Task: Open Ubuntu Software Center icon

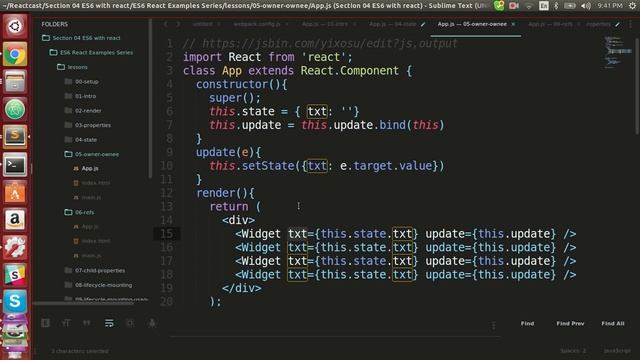Action: pyautogui.click(x=15, y=192)
